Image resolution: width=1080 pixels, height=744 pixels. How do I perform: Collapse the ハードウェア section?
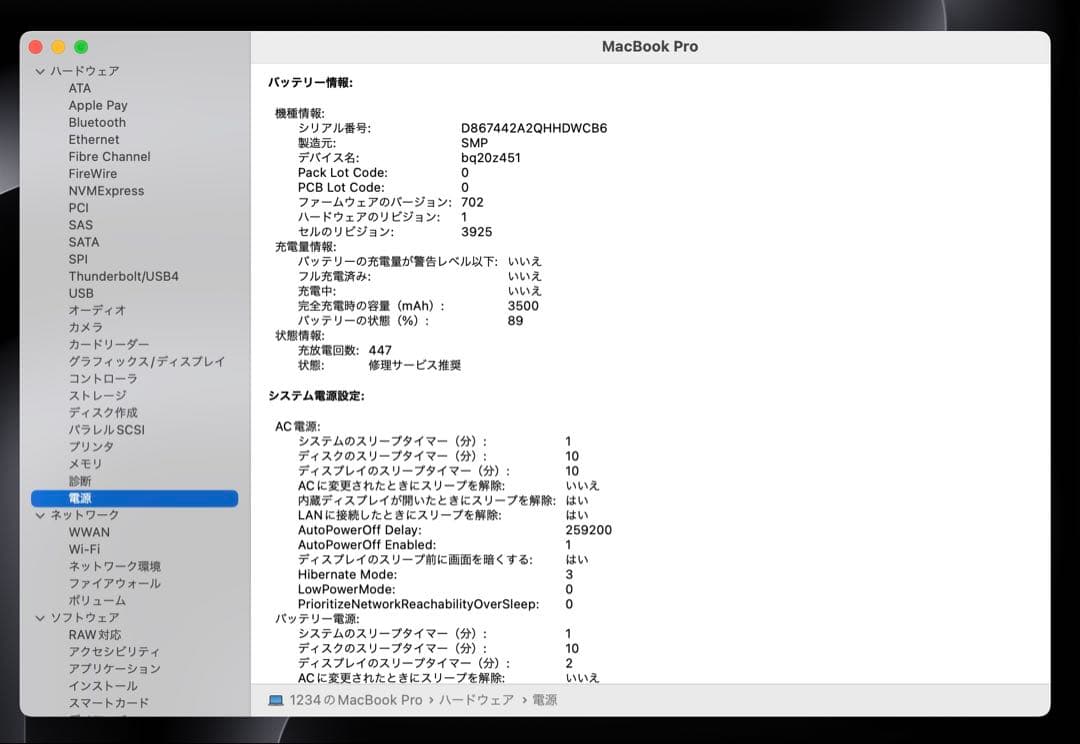[x=40, y=70]
